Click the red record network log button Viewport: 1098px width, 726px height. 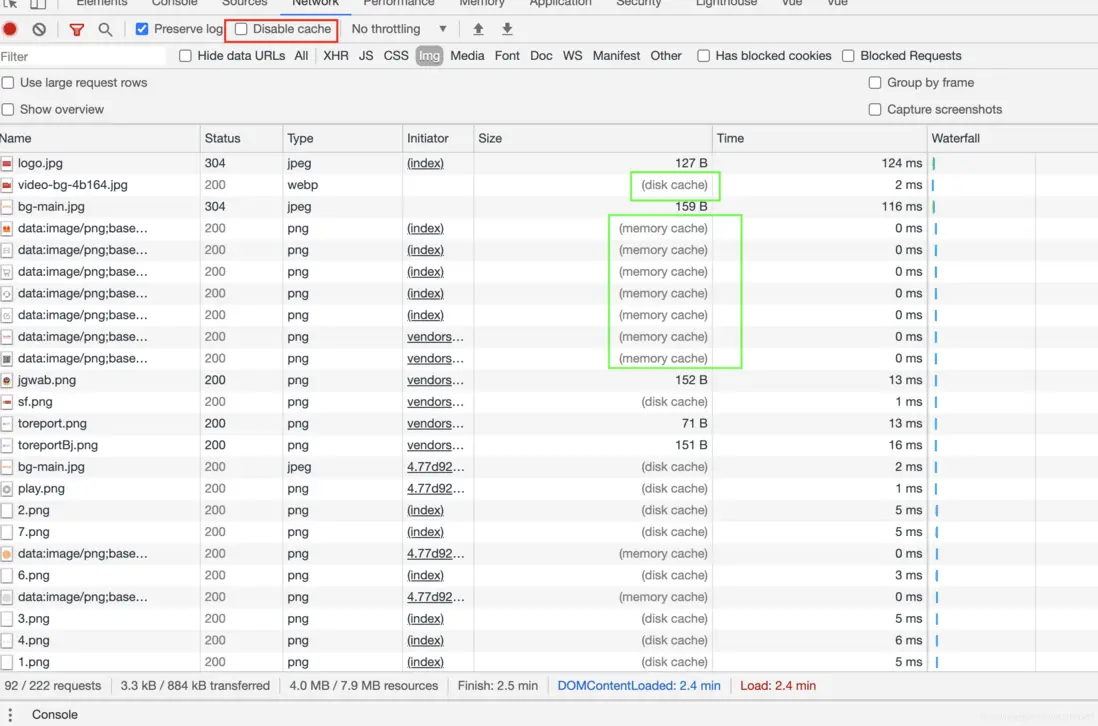click(11, 30)
